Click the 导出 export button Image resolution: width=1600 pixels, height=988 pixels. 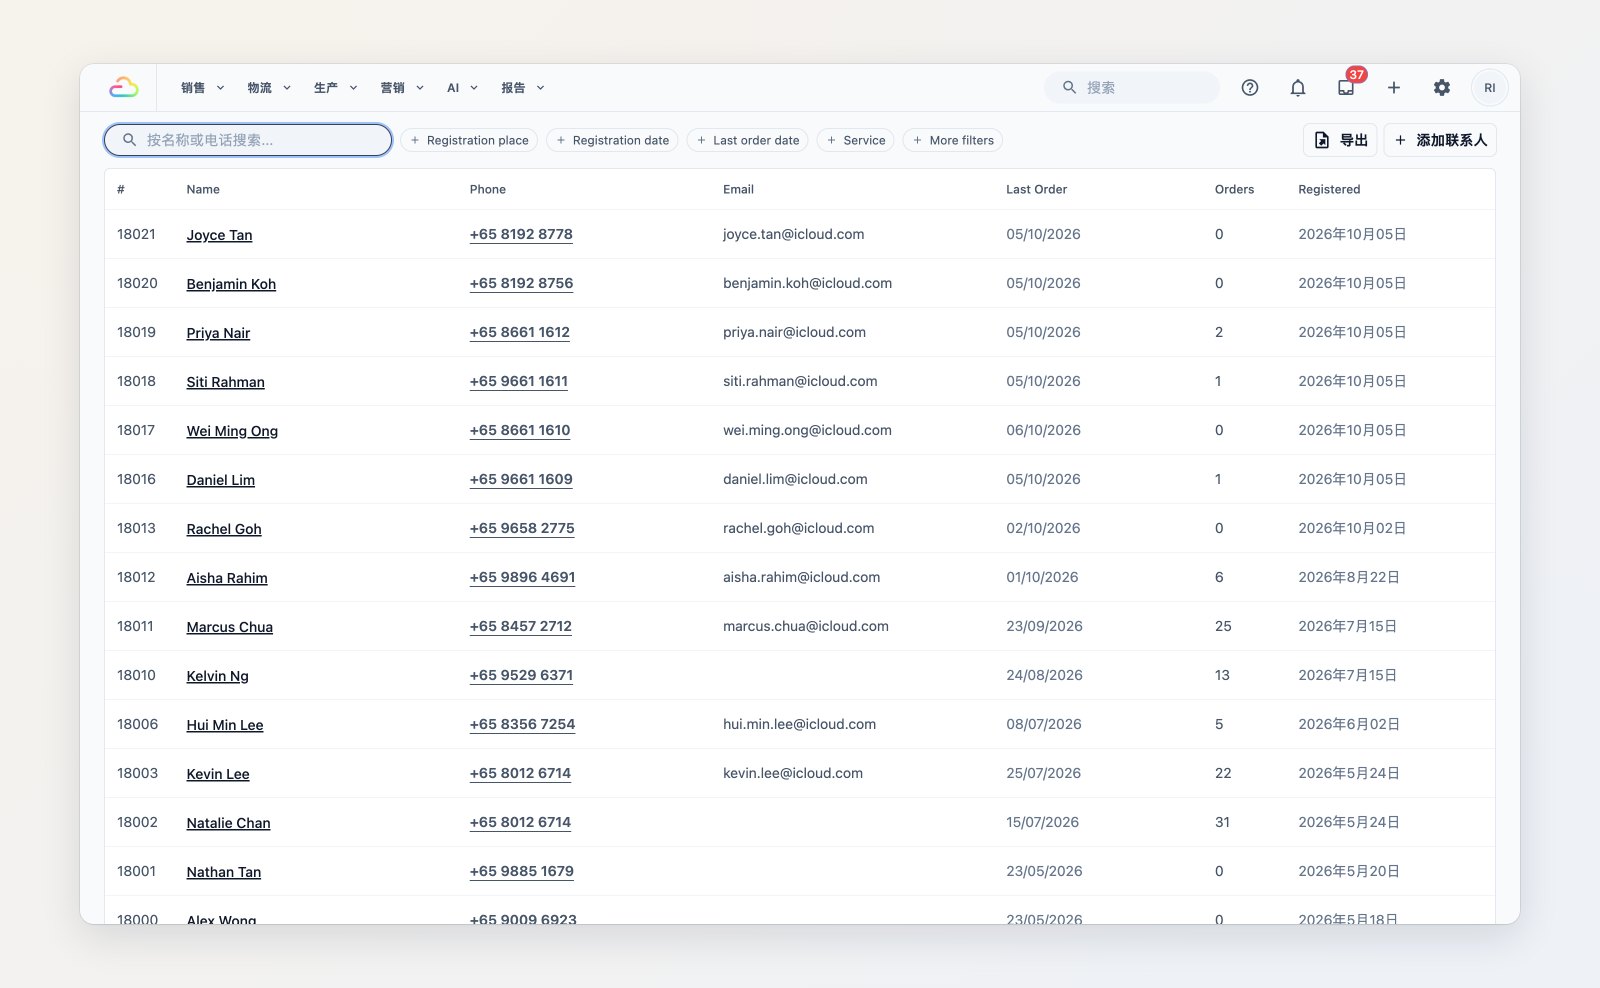click(x=1340, y=140)
